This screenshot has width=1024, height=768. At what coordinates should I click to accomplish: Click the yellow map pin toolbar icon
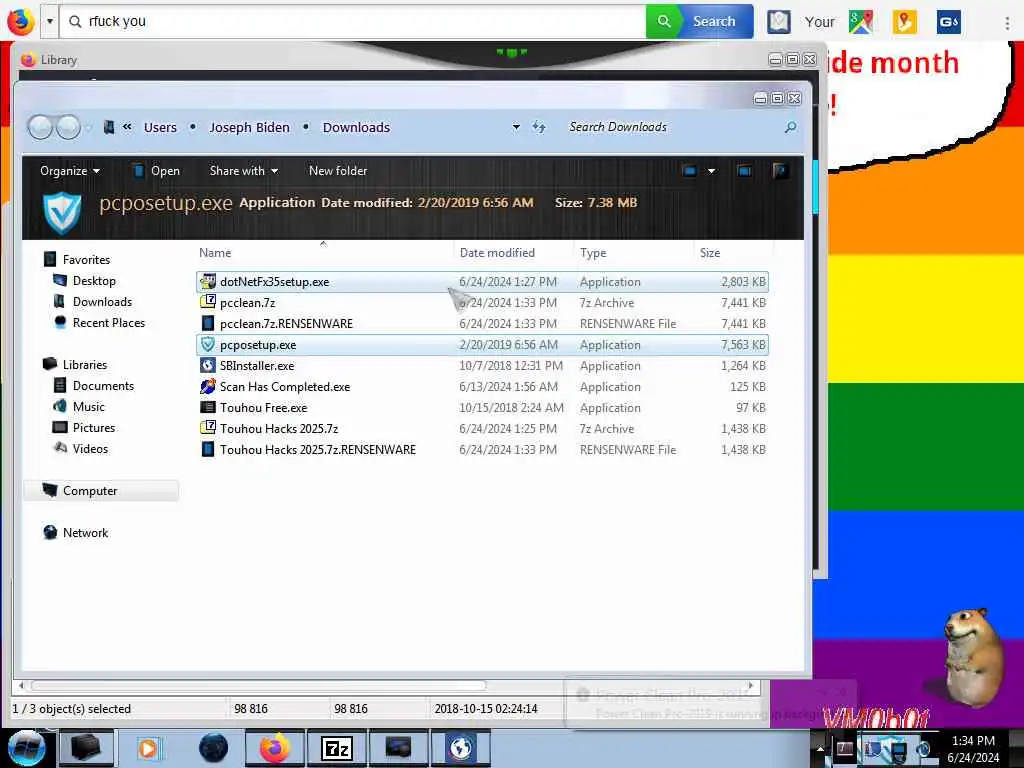(x=904, y=22)
